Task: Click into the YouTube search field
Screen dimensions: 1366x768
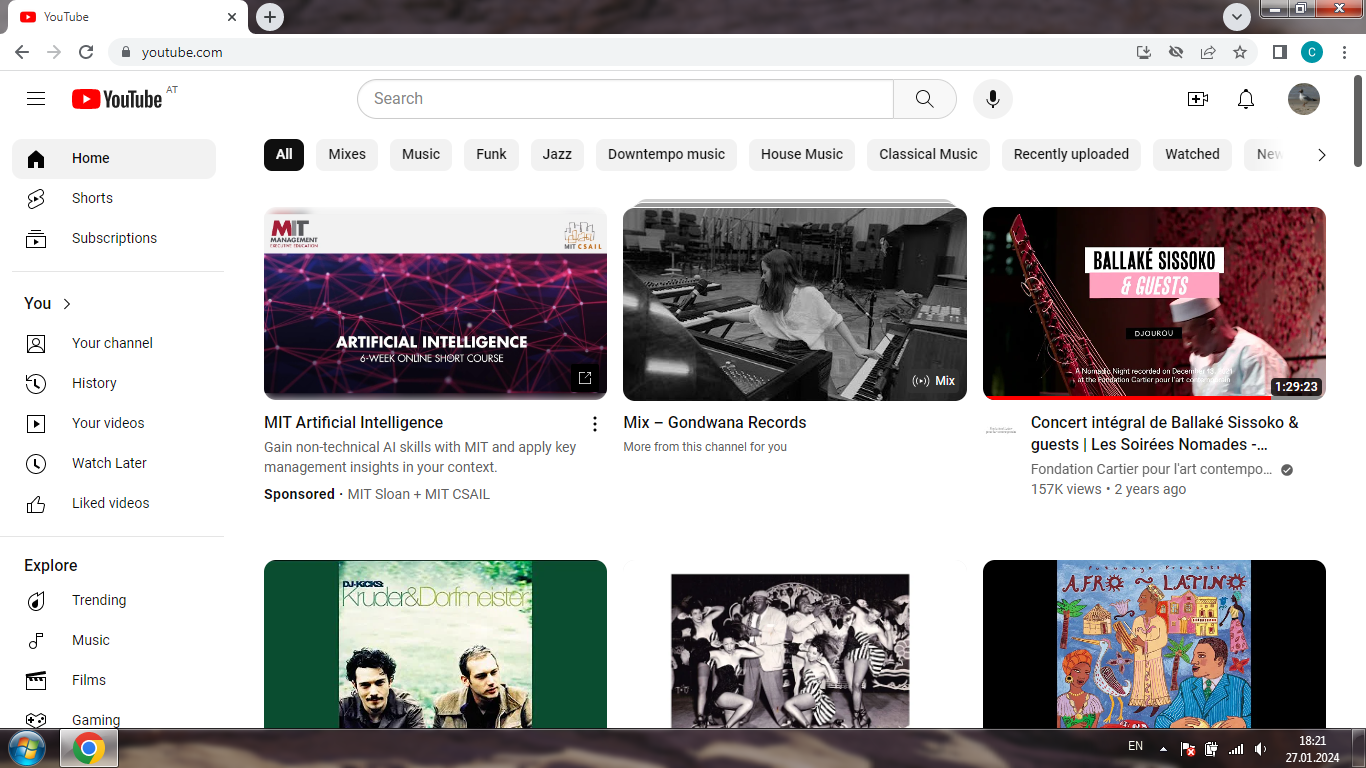Action: pyautogui.click(x=625, y=99)
